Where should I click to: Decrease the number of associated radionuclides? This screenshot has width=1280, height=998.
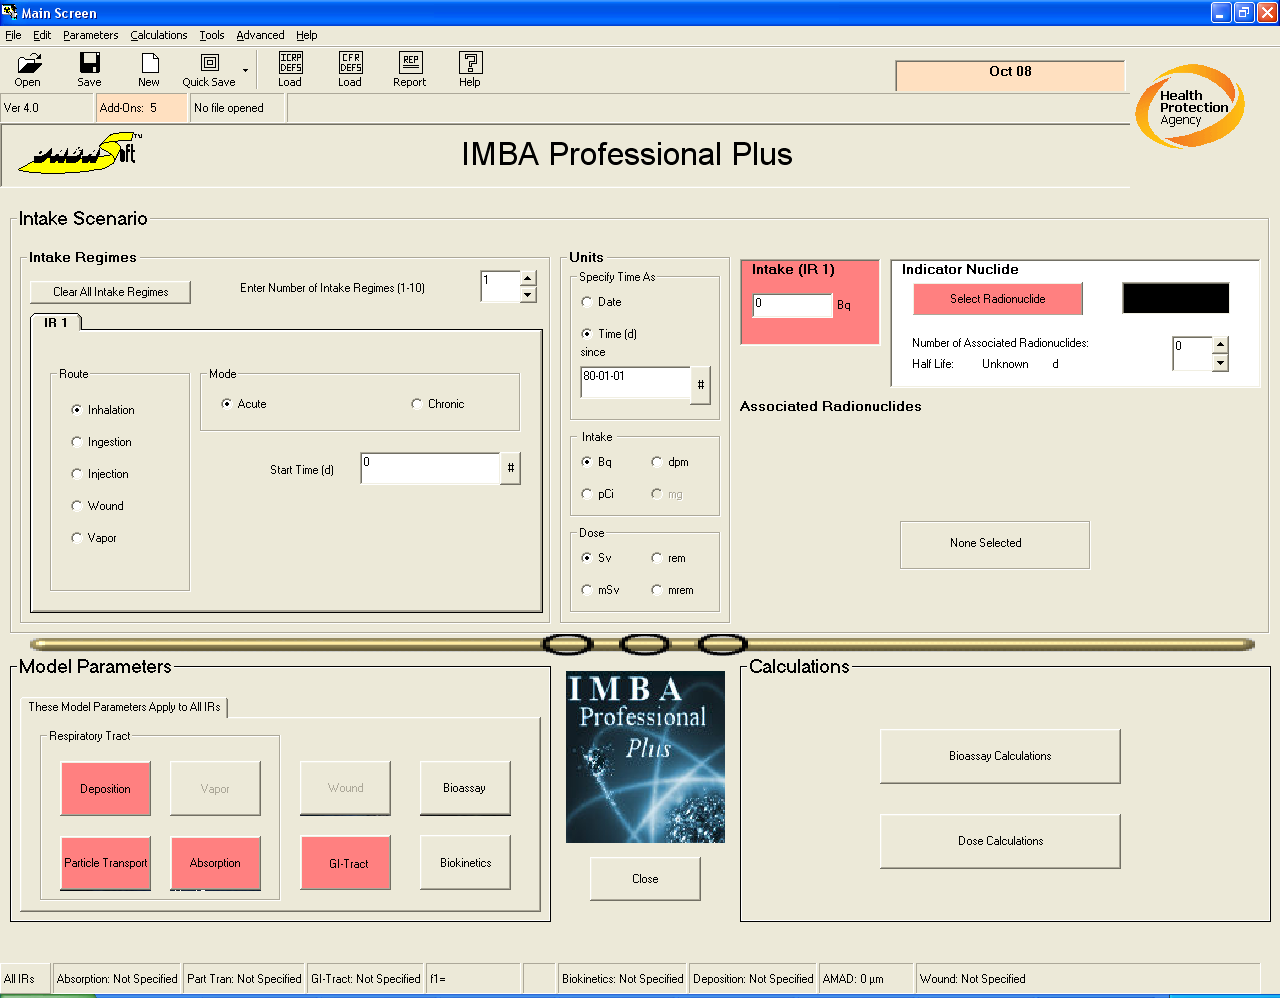(1220, 363)
